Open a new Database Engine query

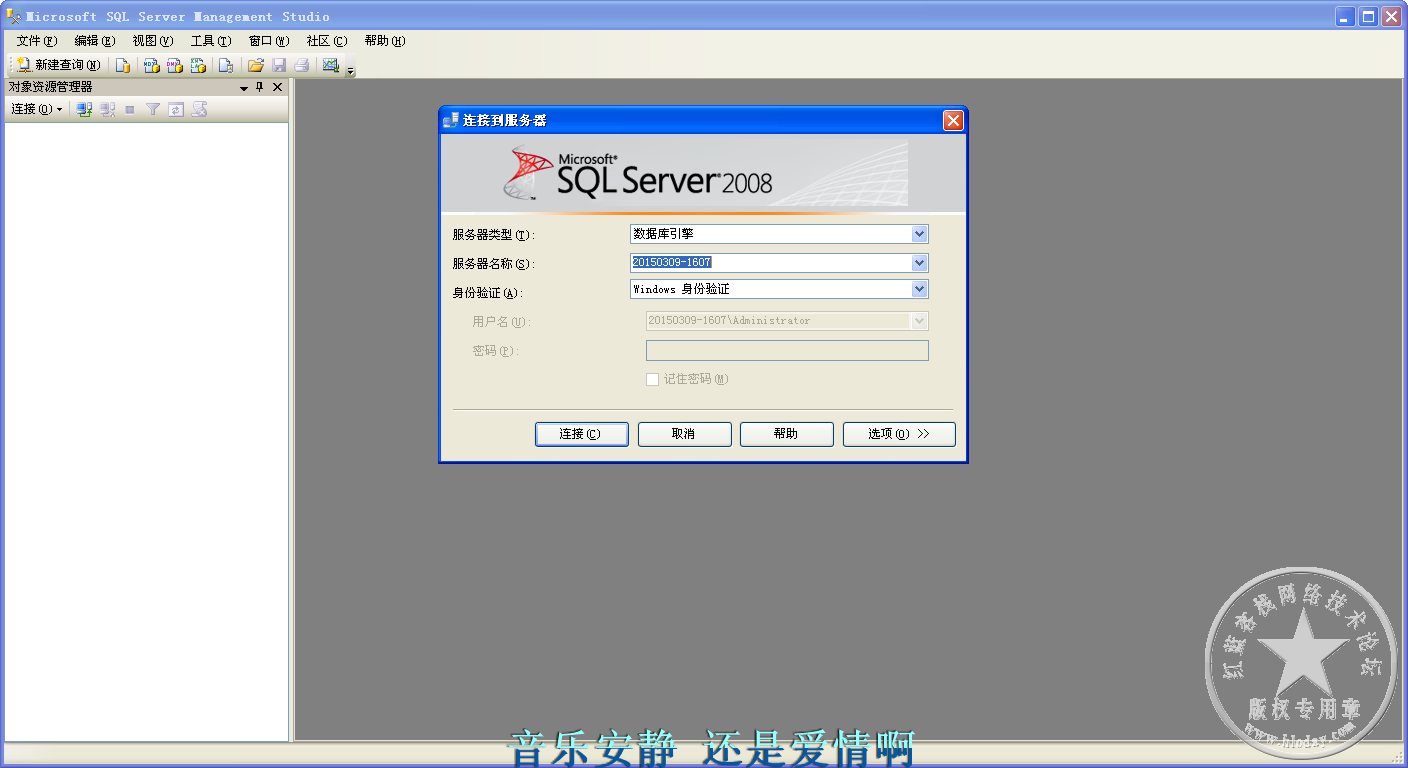coord(122,65)
